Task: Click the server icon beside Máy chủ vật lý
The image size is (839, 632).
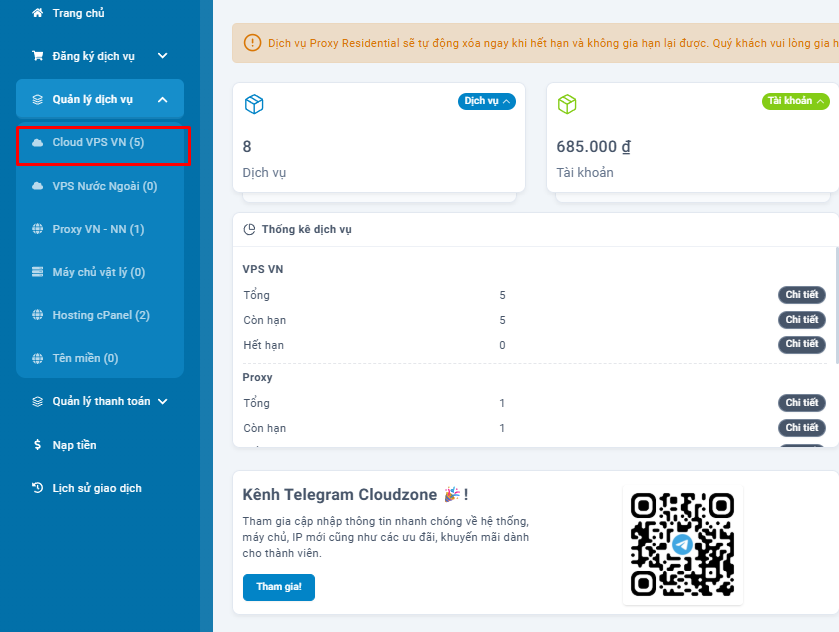Action: coord(38,272)
